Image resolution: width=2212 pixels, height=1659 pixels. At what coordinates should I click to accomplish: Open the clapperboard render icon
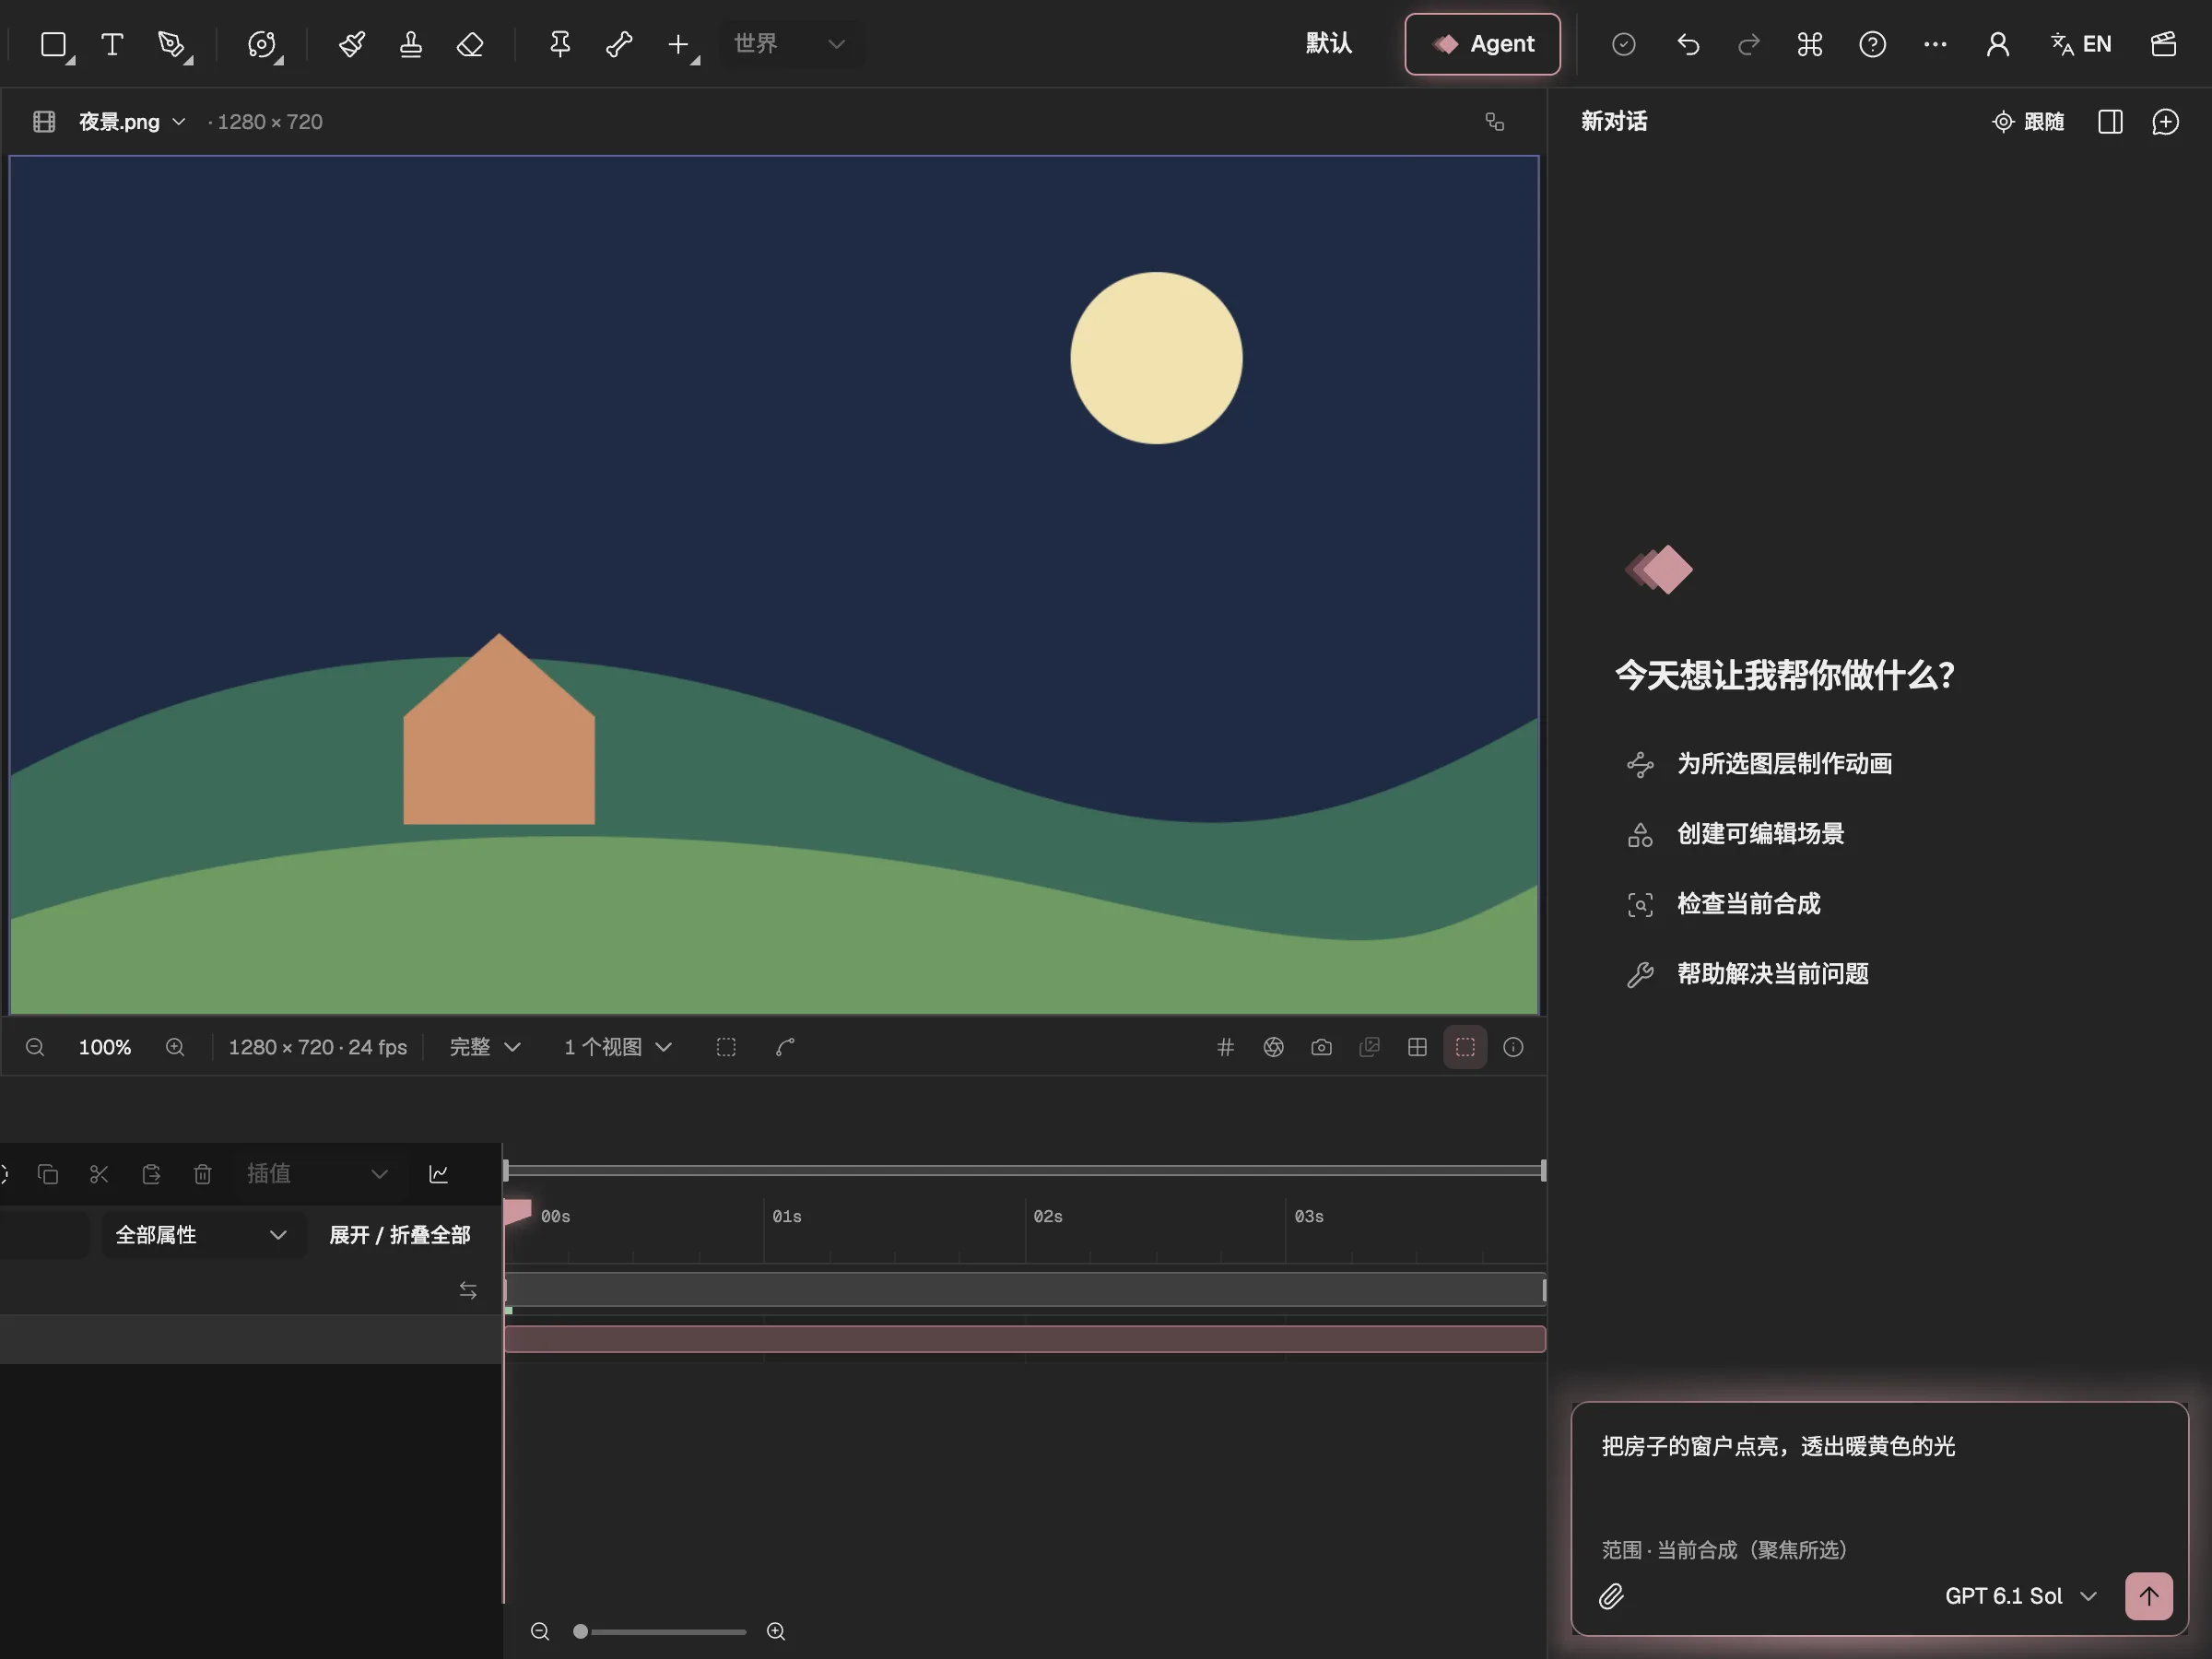(2164, 44)
